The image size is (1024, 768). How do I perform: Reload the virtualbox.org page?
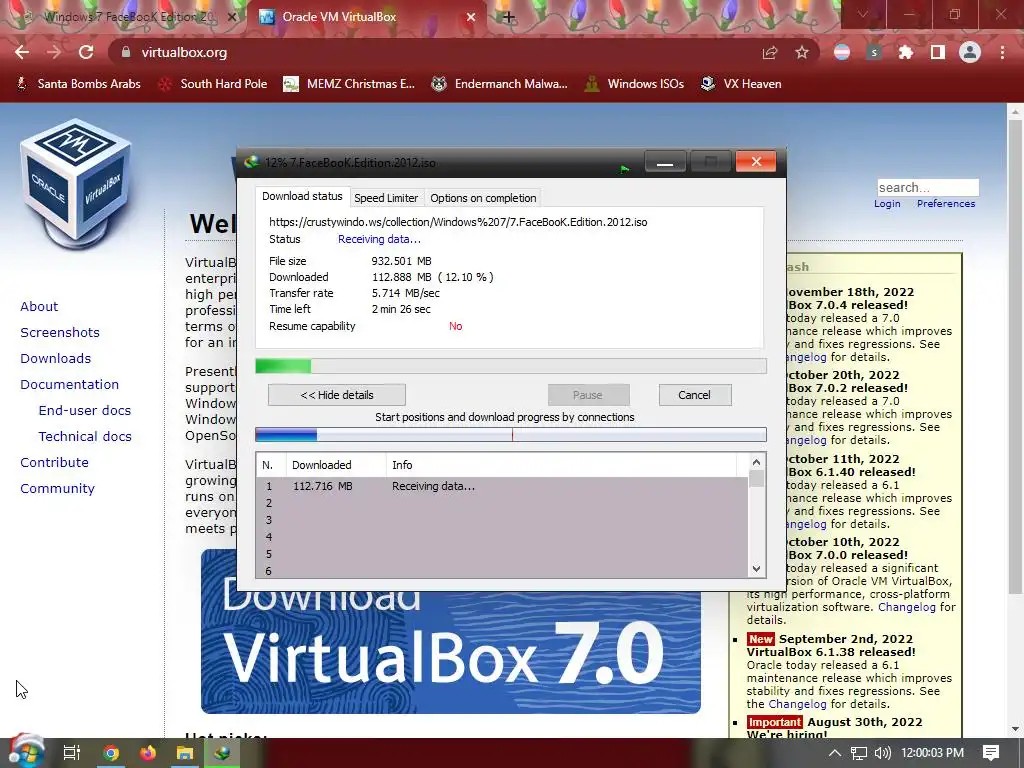pos(86,52)
